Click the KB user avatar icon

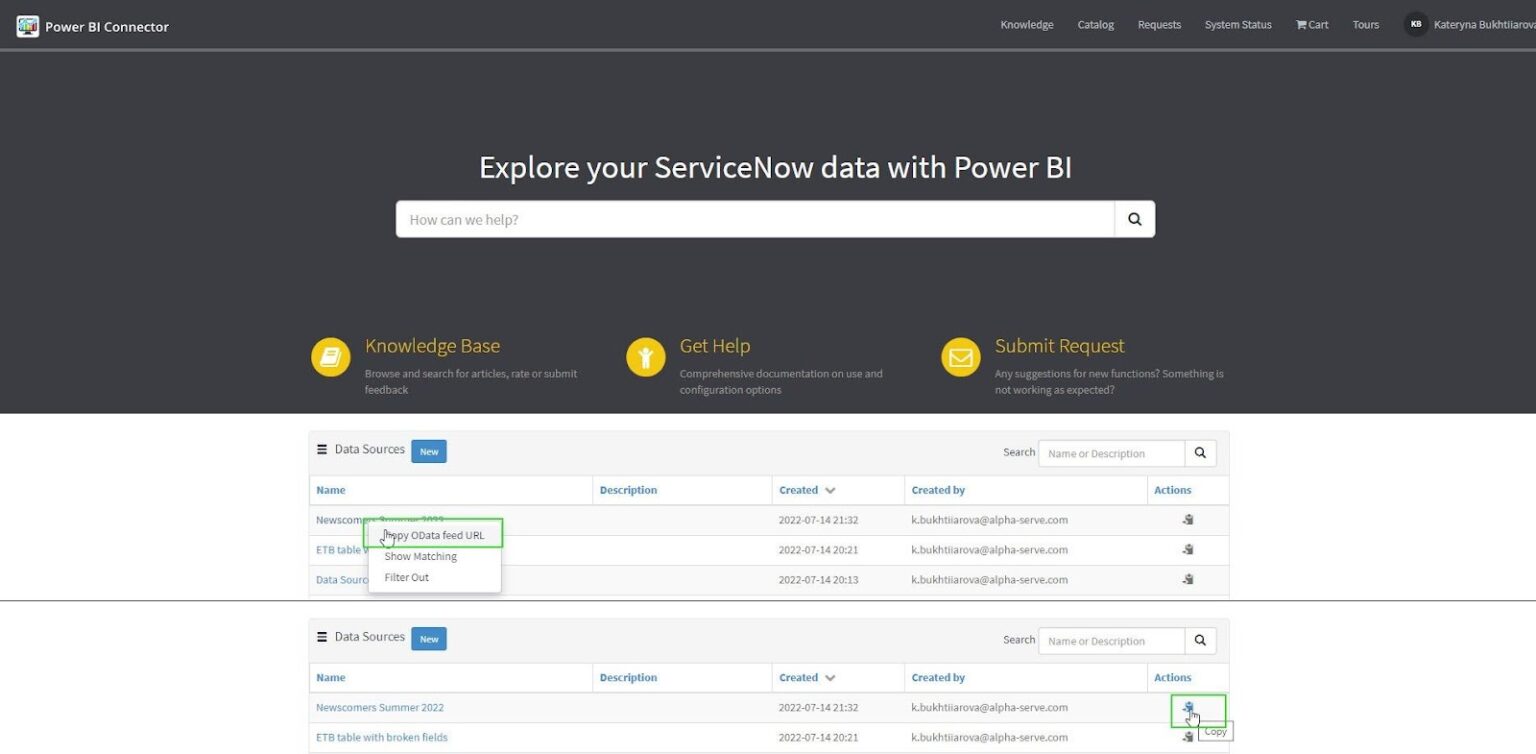point(1415,24)
